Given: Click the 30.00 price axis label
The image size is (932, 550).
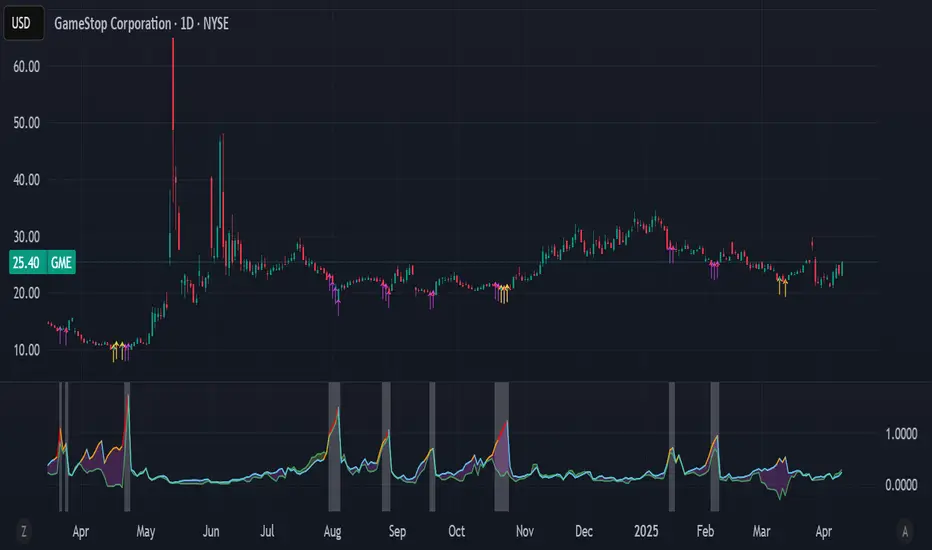Looking at the screenshot, I should click(27, 237).
